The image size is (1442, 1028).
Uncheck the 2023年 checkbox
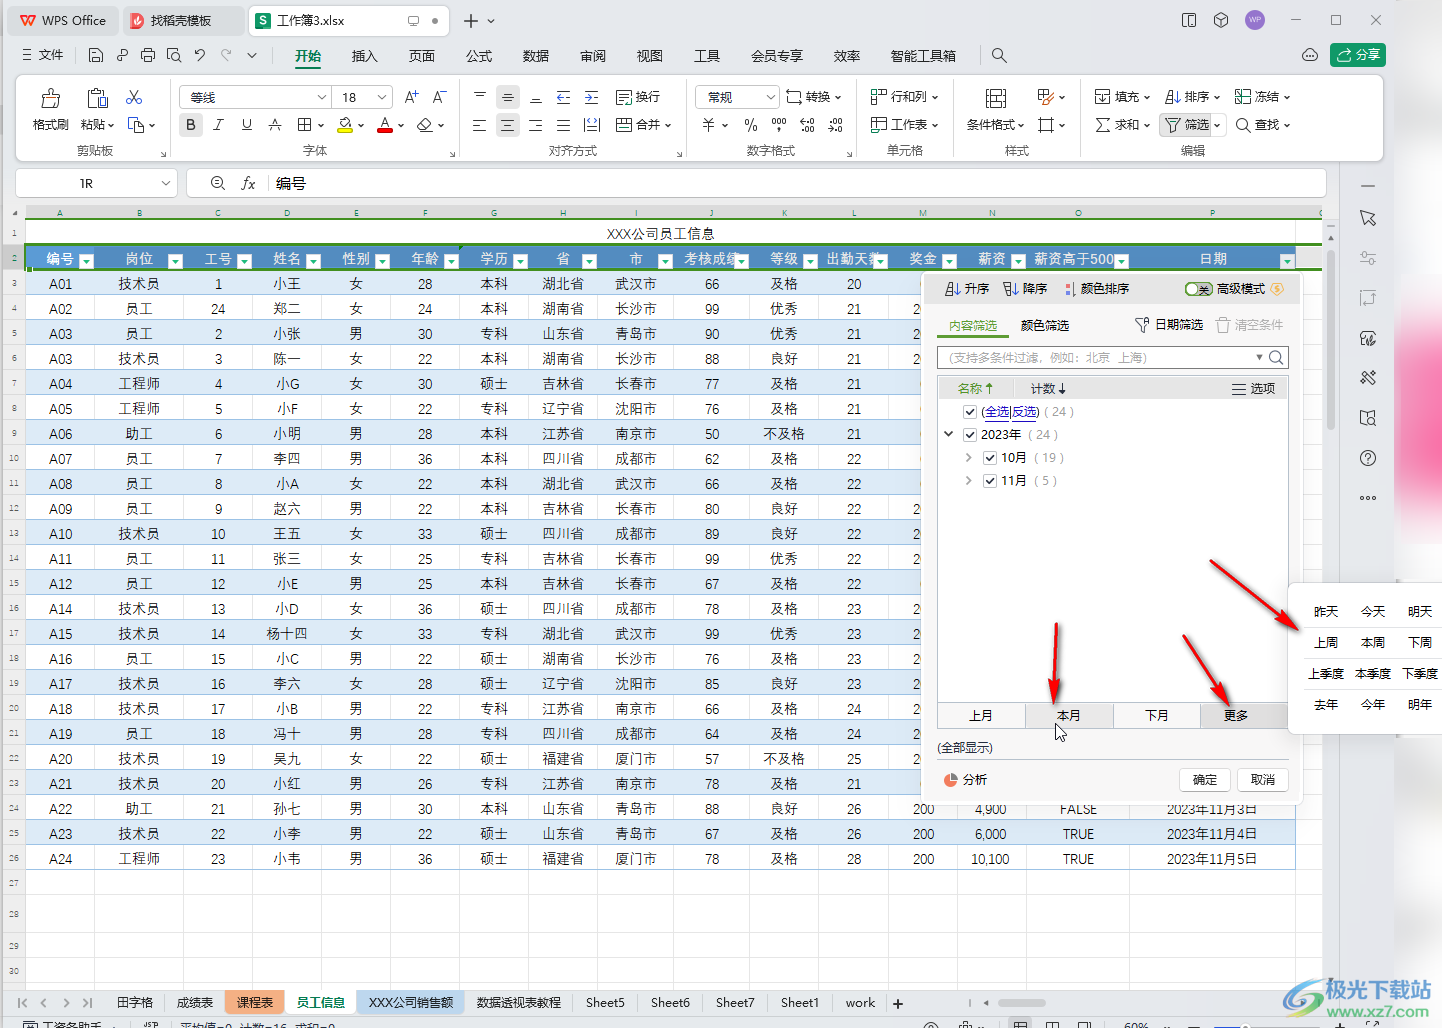tap(970, 435)
